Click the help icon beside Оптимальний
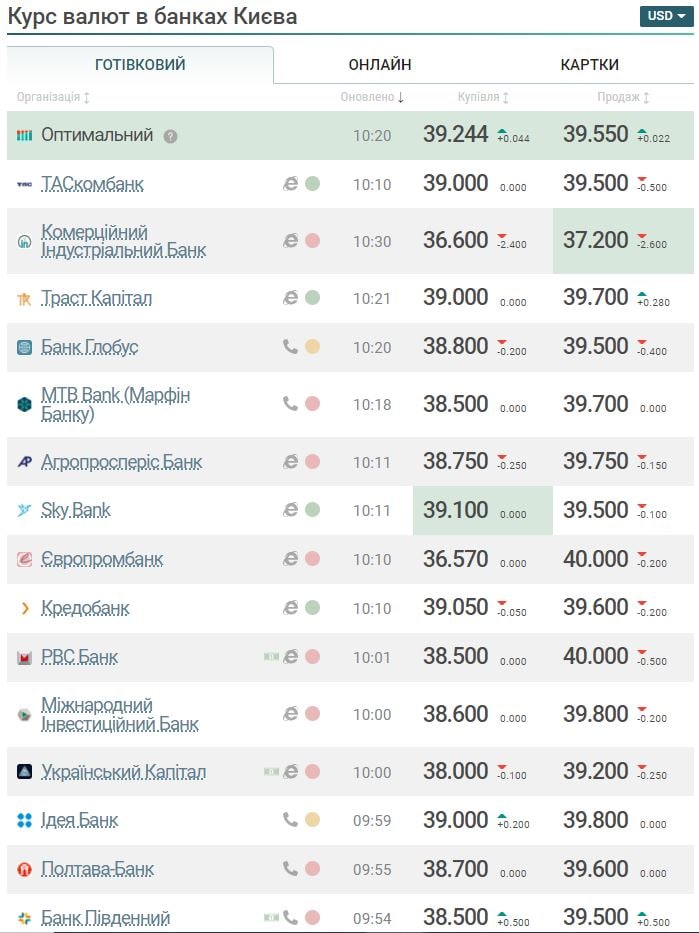This screenshot has width=699, height=933. point(170,136)
